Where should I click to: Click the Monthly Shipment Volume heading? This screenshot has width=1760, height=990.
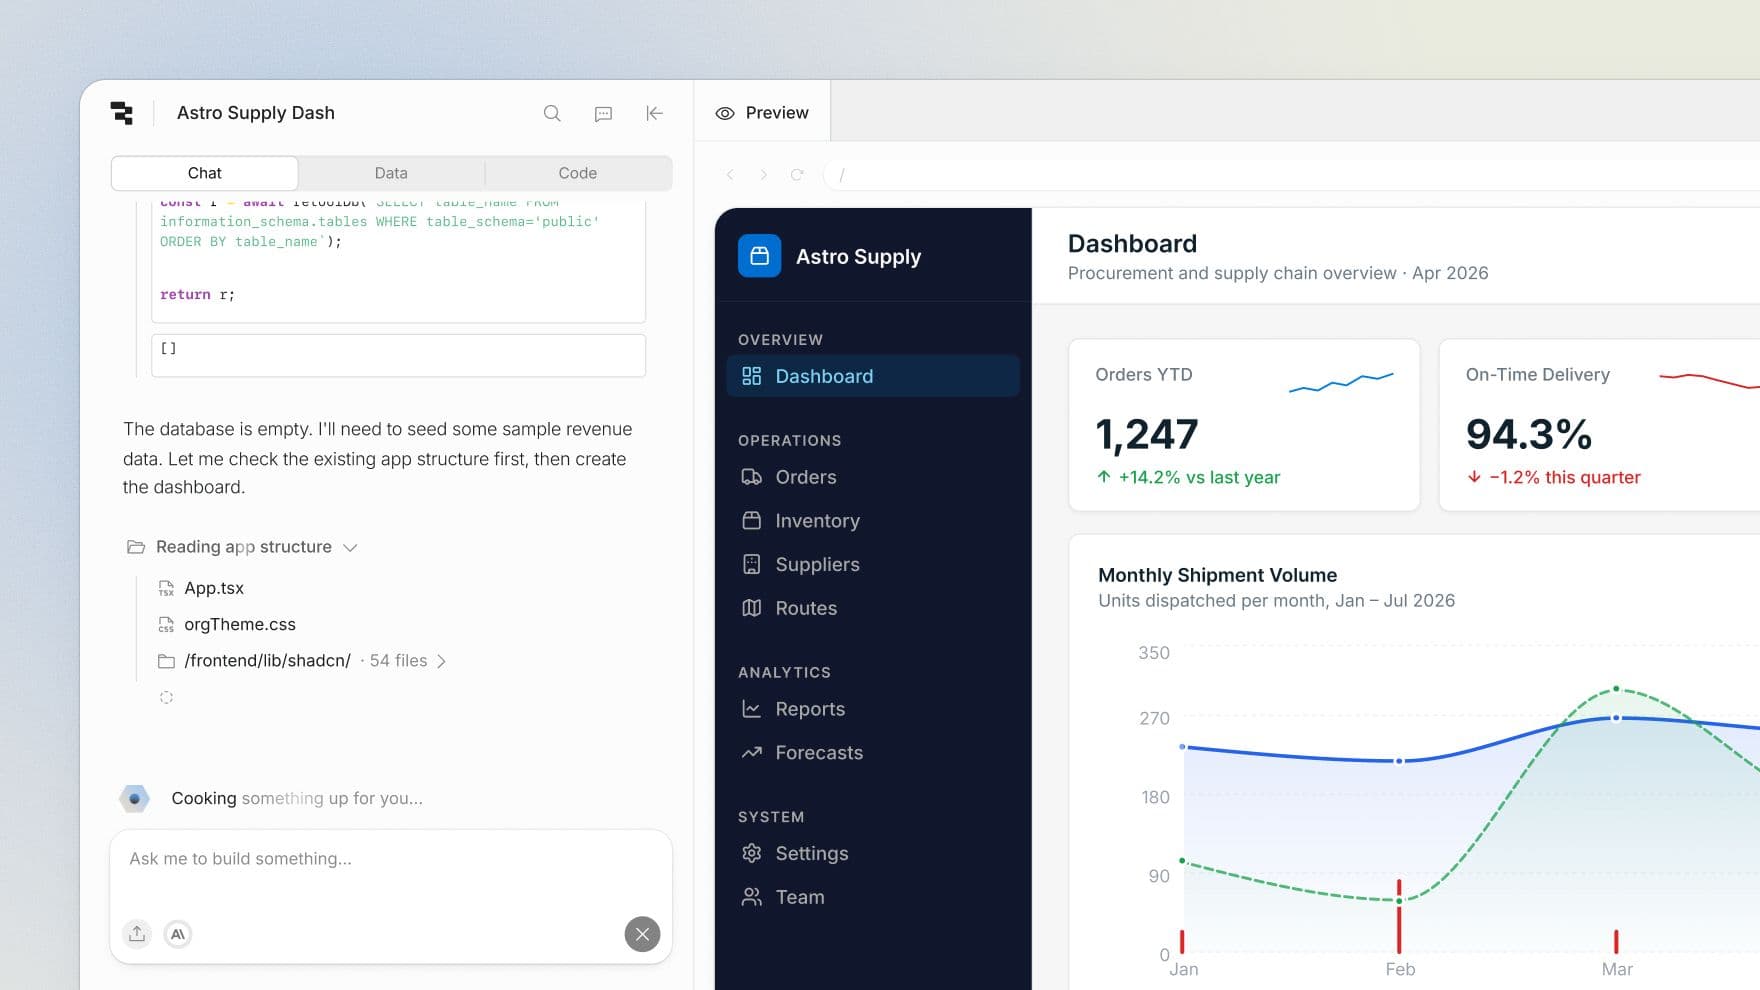pos(1217,575)
